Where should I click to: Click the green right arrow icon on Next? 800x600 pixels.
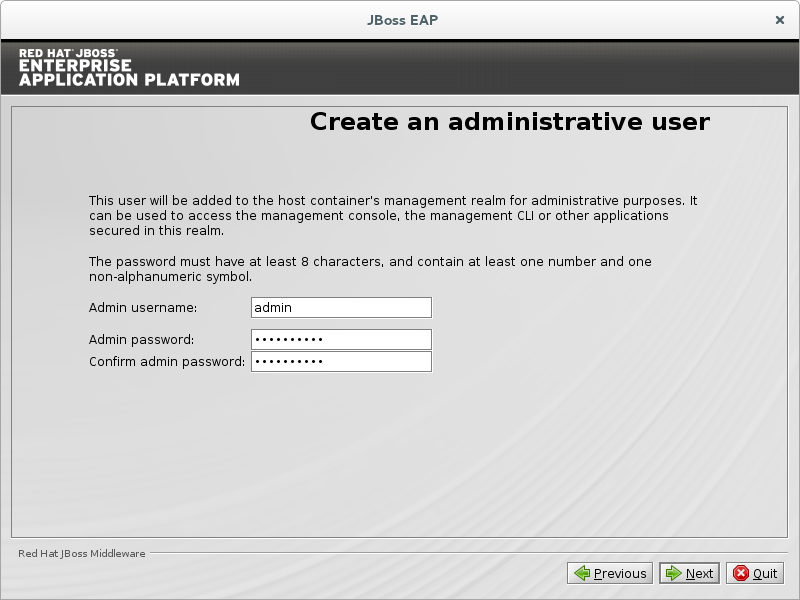(x=674, y=573)
